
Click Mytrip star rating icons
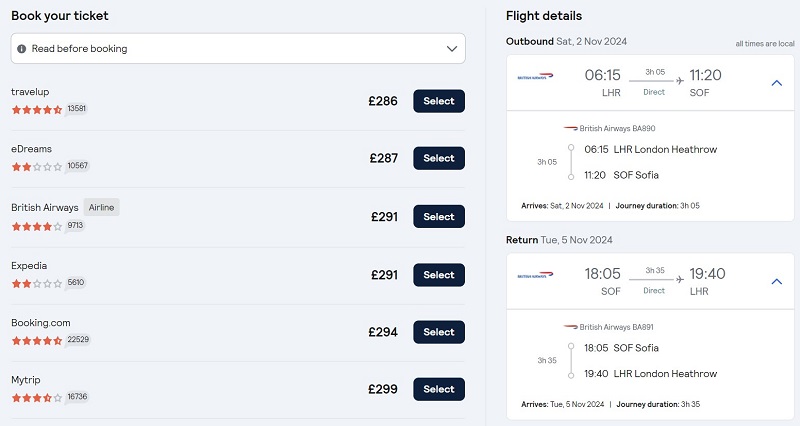(x=37, y=397)
